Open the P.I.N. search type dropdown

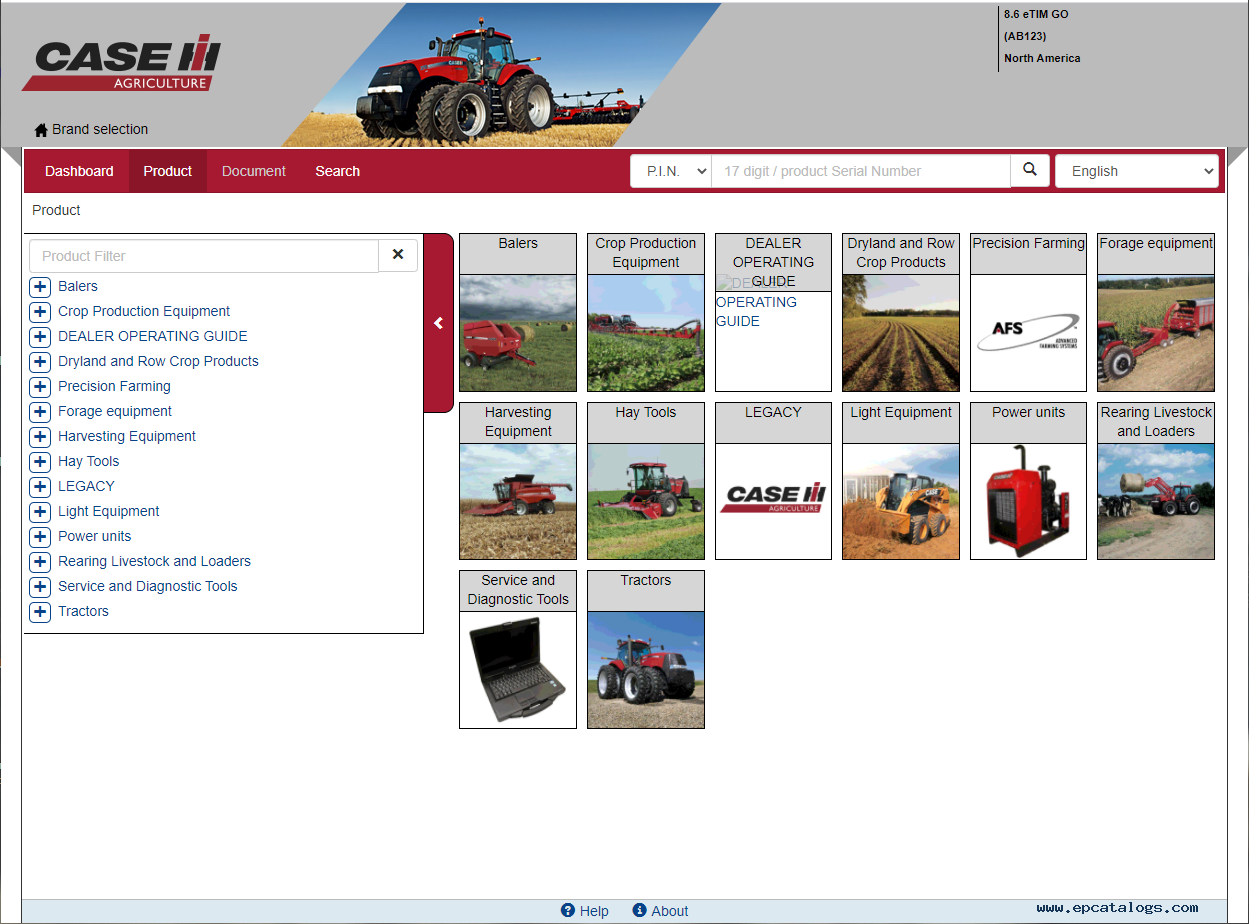pyautogui.click(x=670, y=171)
